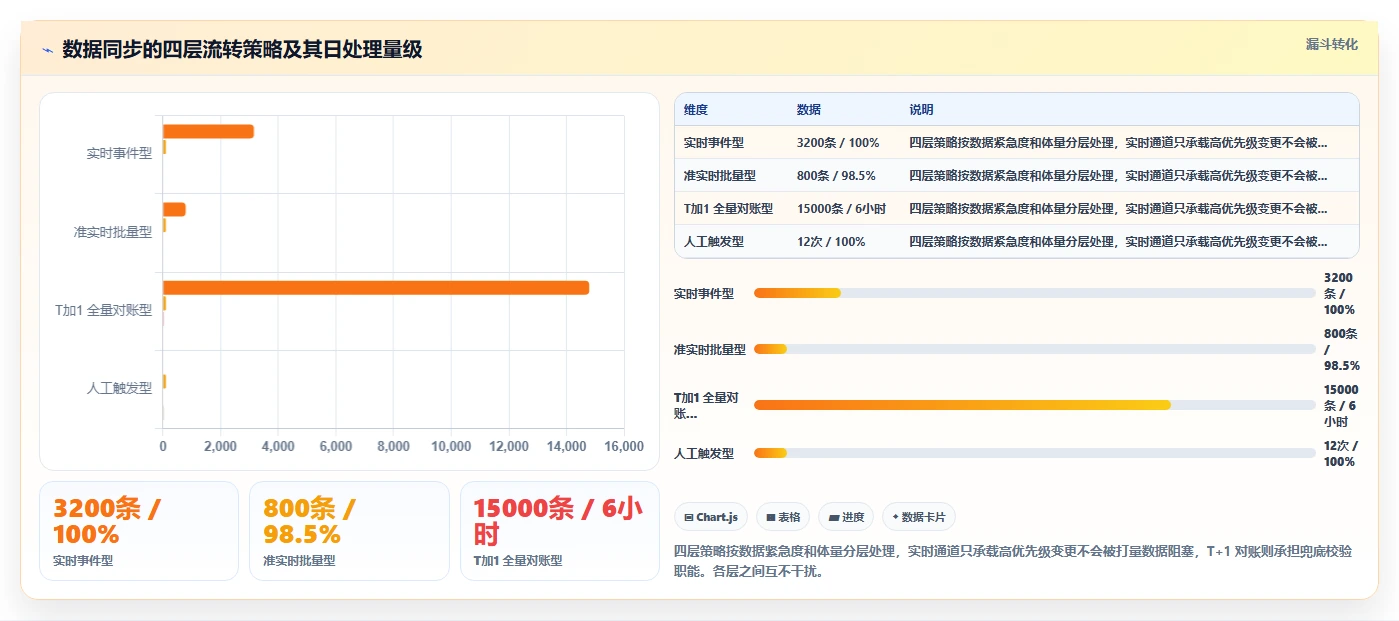1399x621 pixels.
Task: Click 准实时批量型 in the table
Action: point(720,176)
